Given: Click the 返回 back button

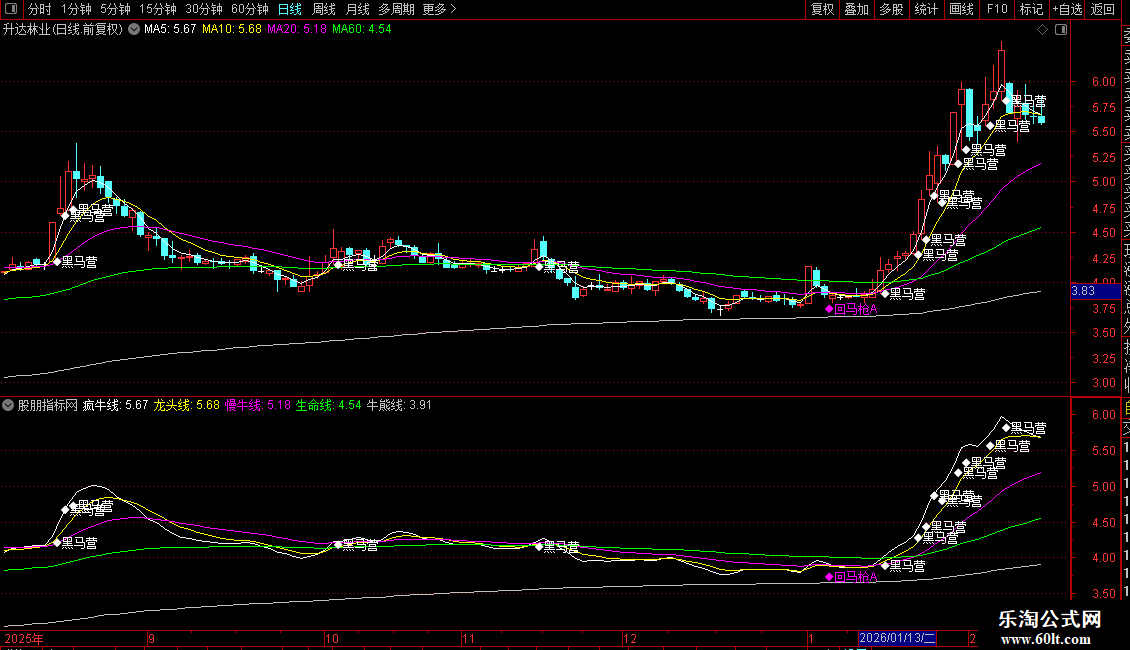Looking at the screenshot, I should (1103, 10).
